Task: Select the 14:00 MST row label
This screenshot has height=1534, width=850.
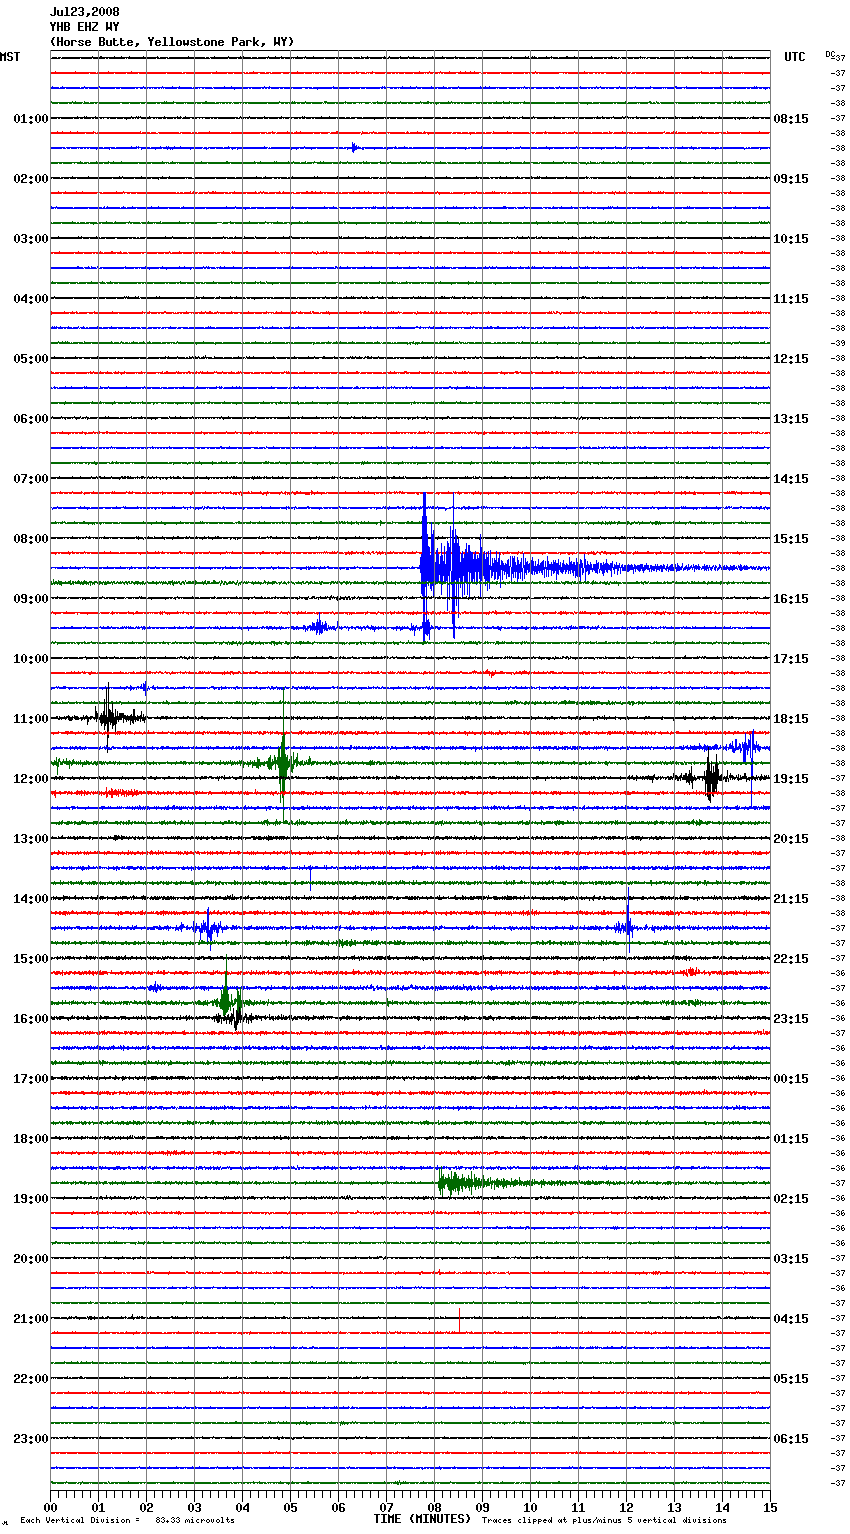Action: point(31,899)
